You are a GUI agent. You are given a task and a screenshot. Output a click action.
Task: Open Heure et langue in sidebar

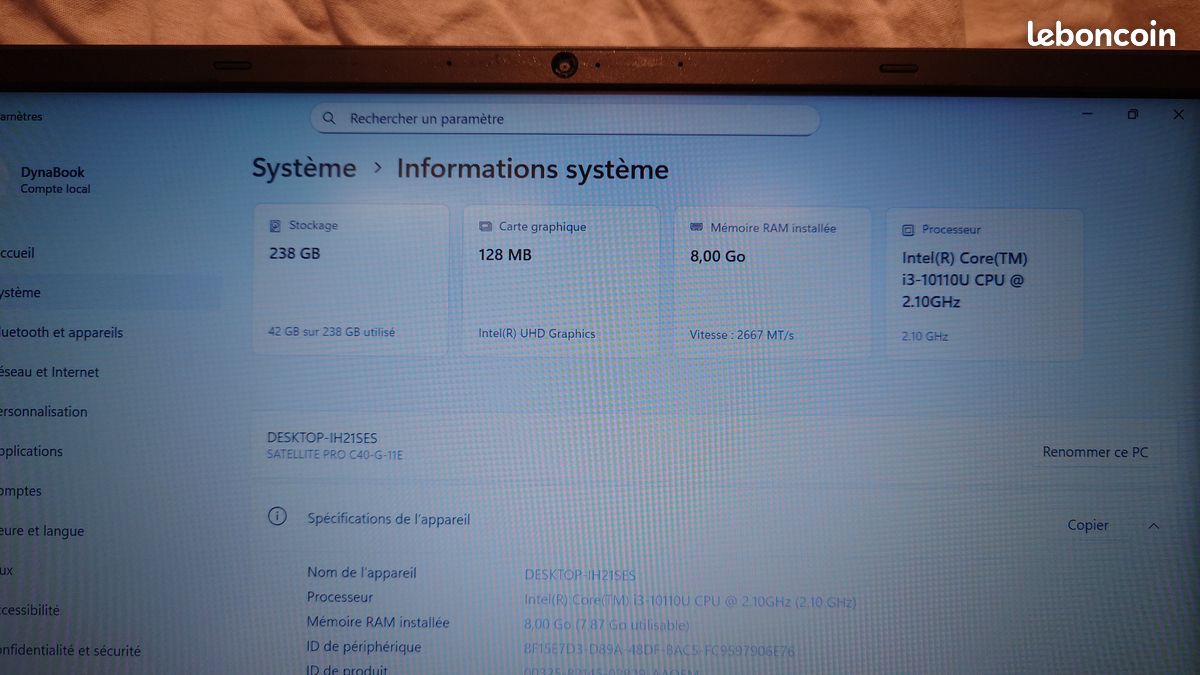[x=42, y=531]
